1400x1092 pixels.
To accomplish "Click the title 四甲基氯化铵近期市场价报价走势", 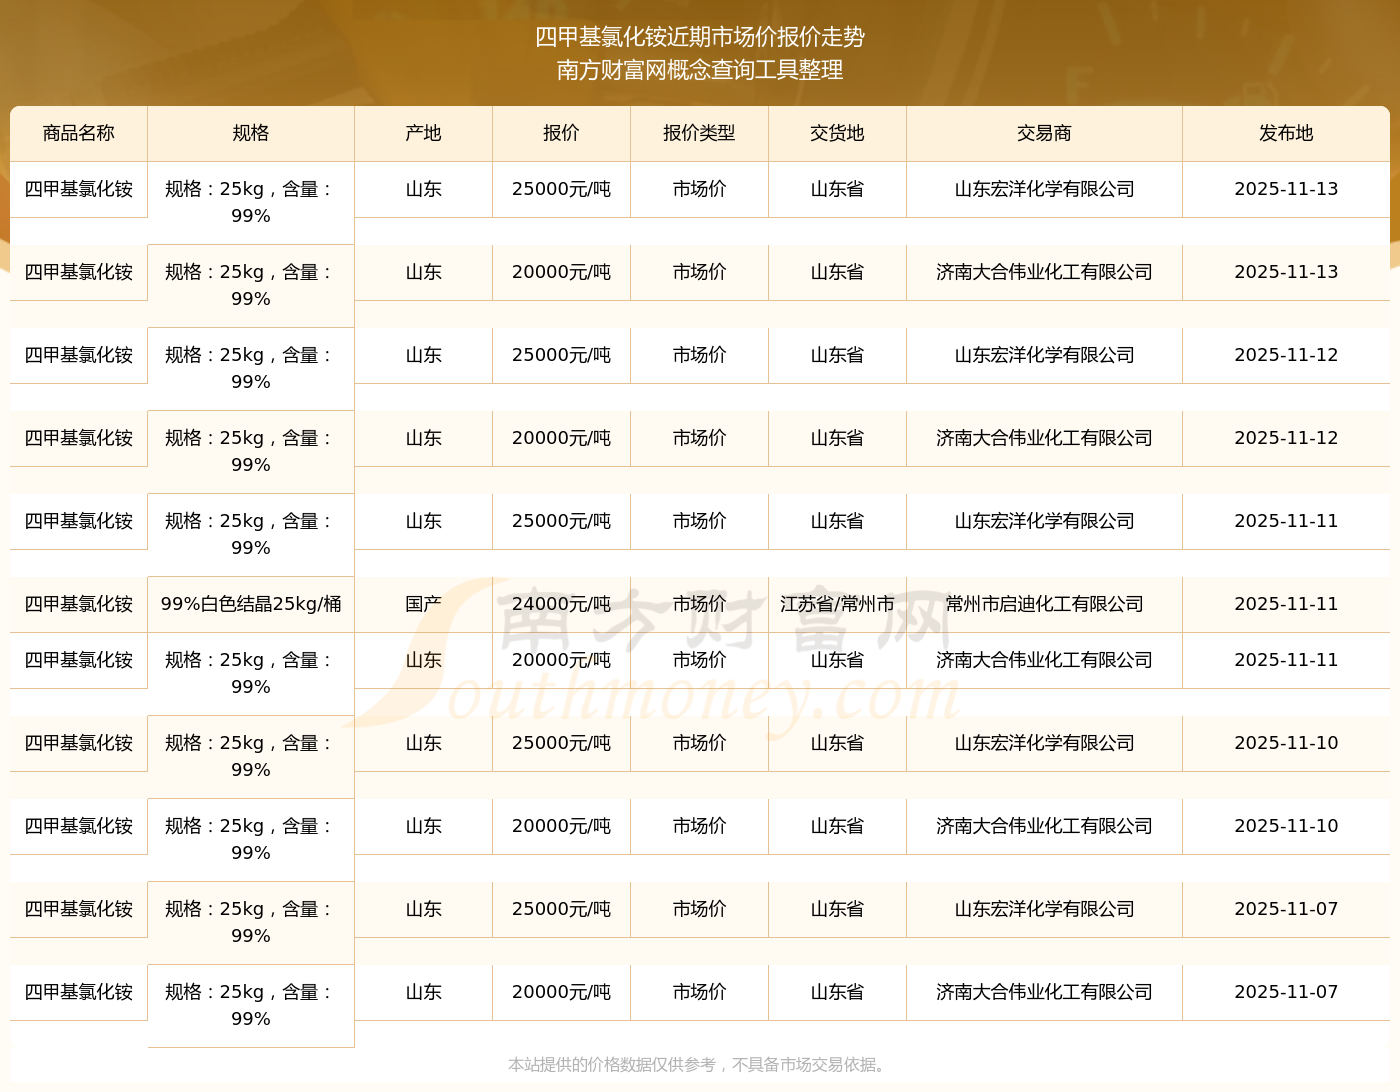I will [x=700, y=37].
